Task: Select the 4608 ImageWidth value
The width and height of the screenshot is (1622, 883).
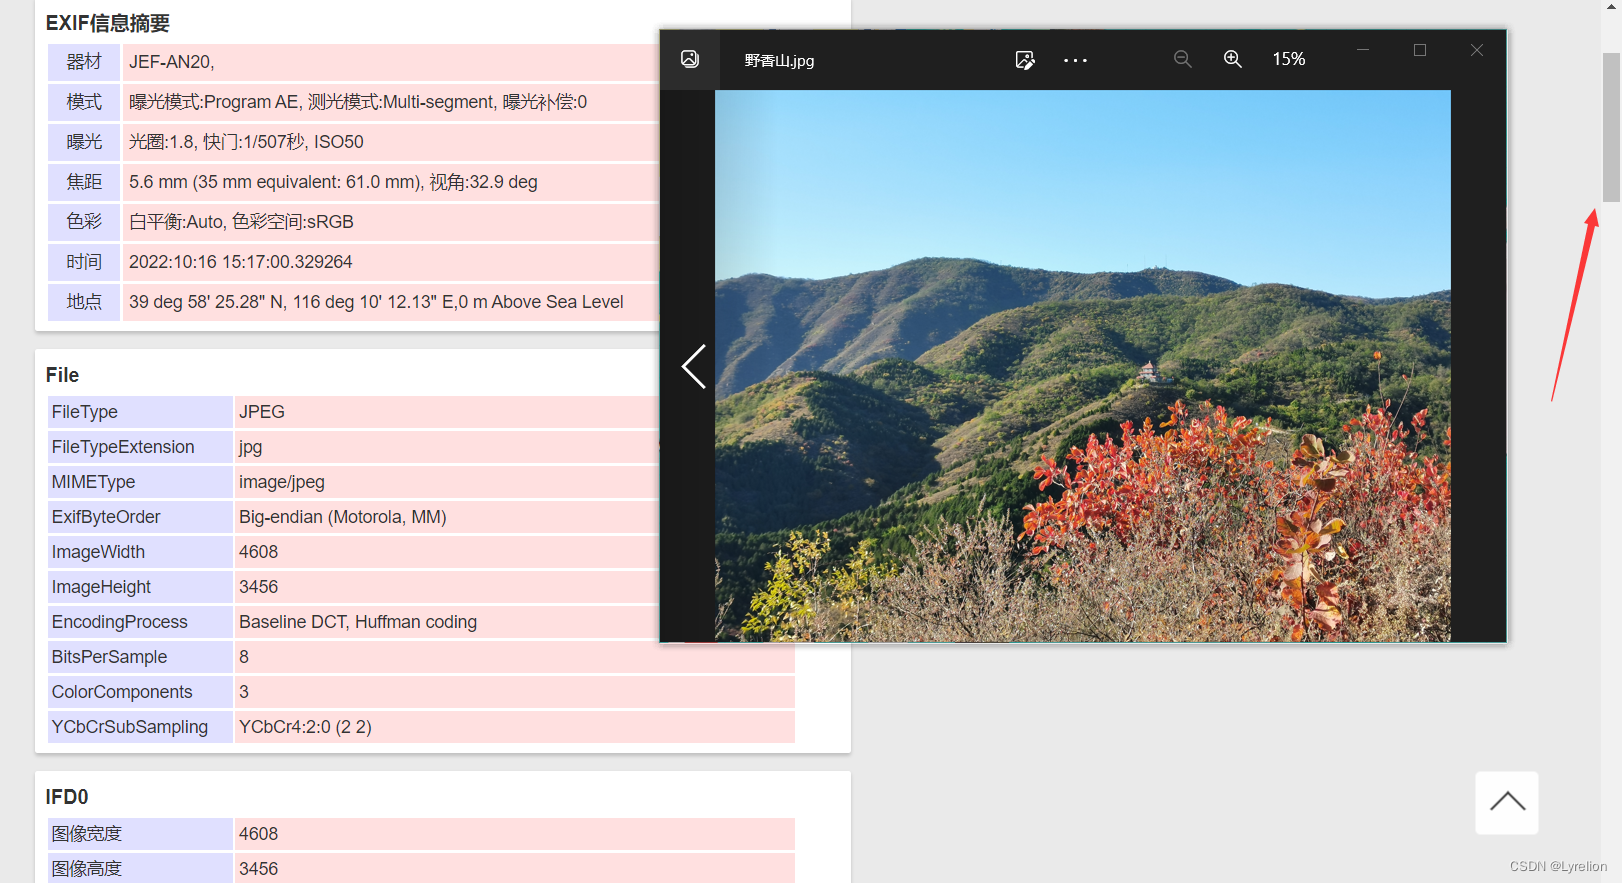Action: point(258,552)
